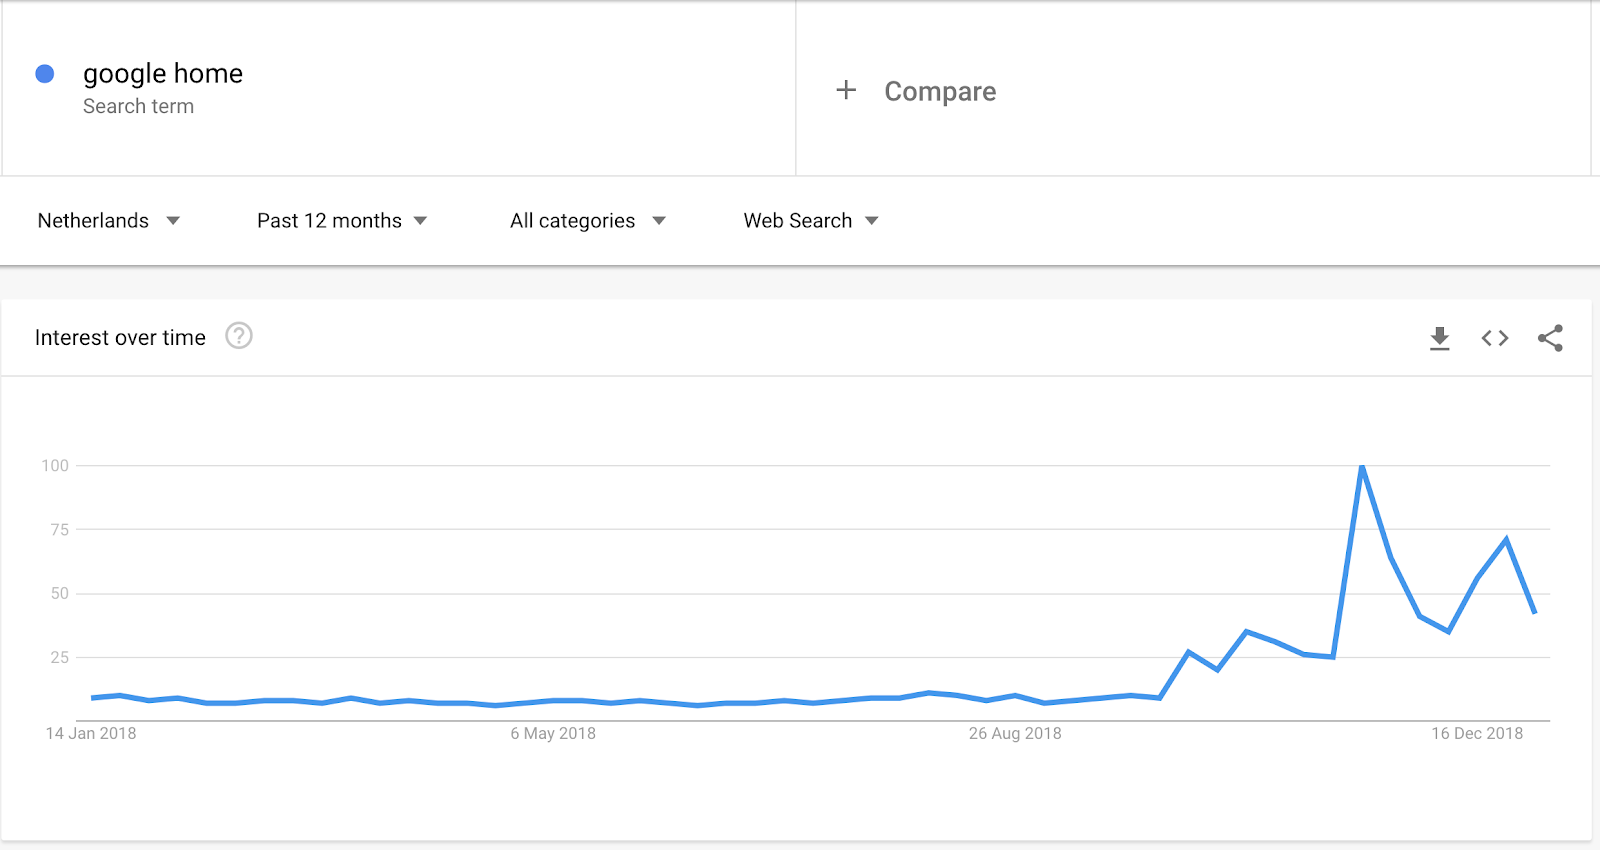Image resolution: width=1600 pixels, height=850 pixels.
Task: Select the 26 Aug 2018 axis date
Action: point(1015,733)
